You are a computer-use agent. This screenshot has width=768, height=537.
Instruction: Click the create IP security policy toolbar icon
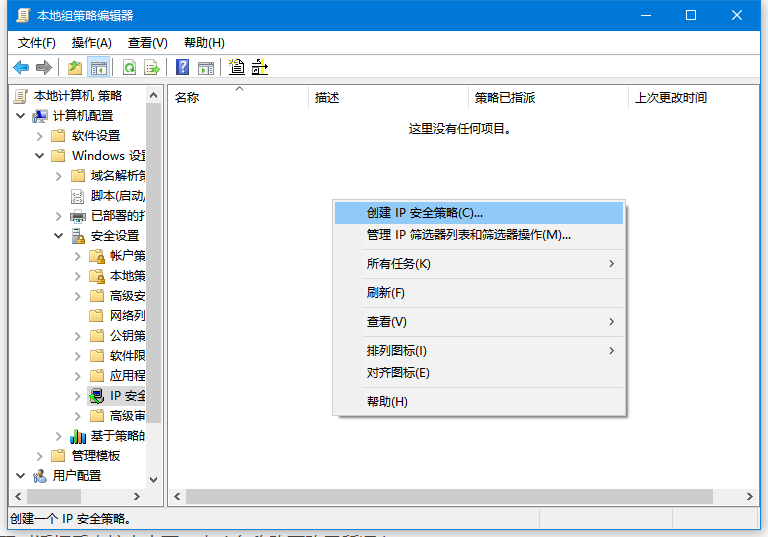coord(237,67)
